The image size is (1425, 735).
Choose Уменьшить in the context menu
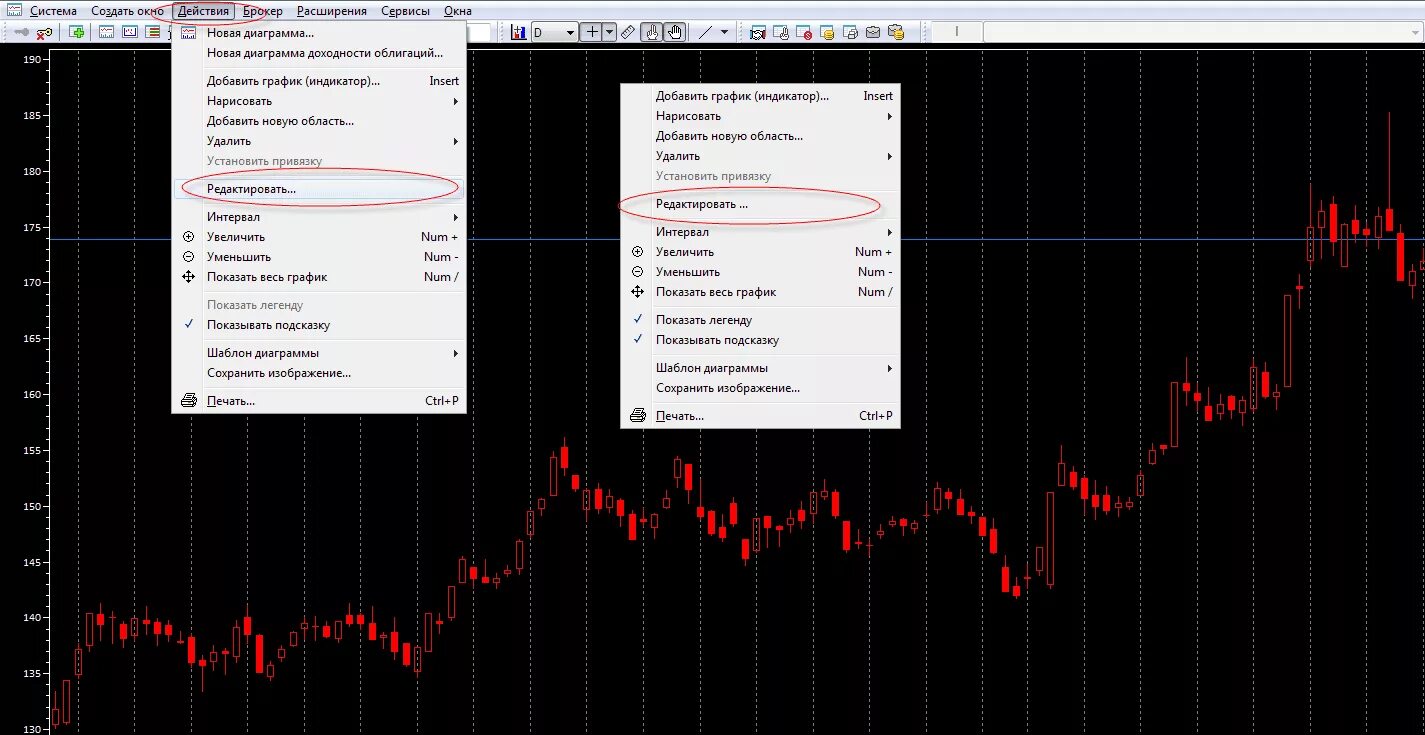click(x=760, y=272)
